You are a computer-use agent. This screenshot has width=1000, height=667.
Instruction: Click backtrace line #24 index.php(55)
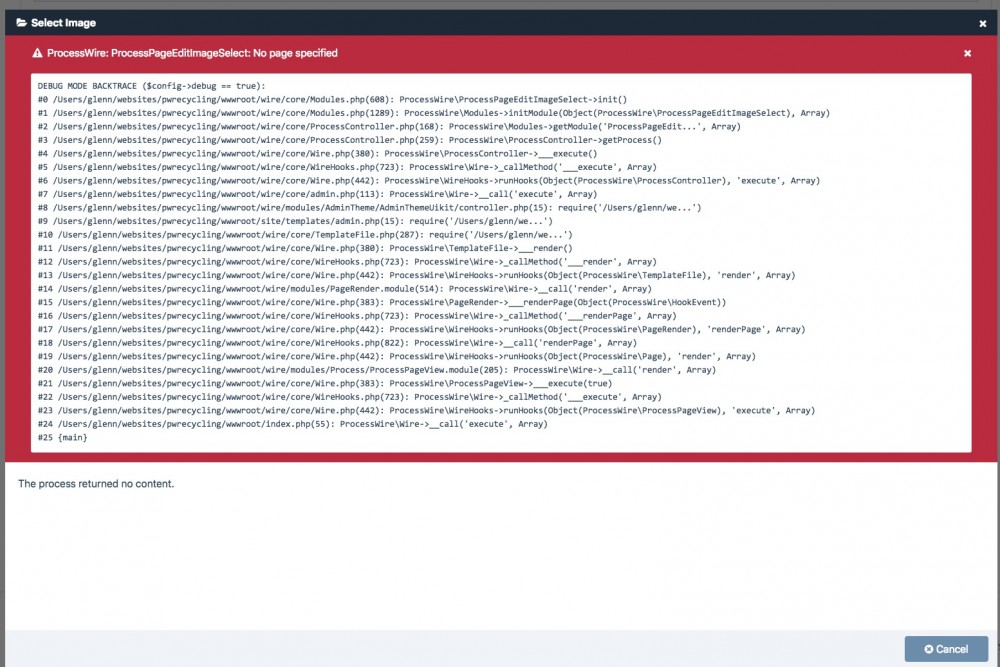(x=292, y=424)
